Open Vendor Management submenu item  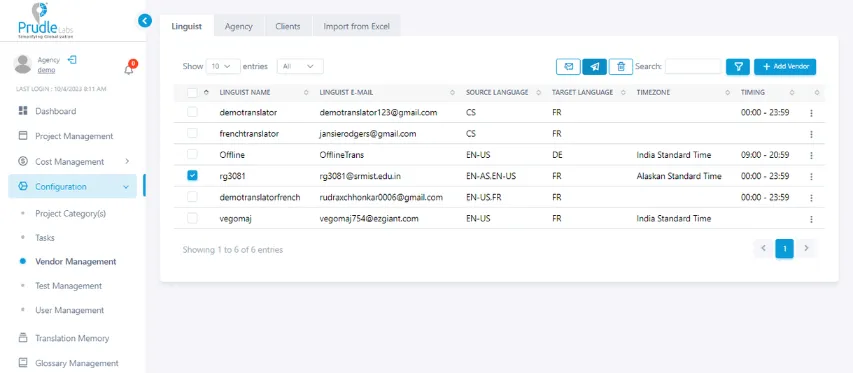tap(76, 262)
